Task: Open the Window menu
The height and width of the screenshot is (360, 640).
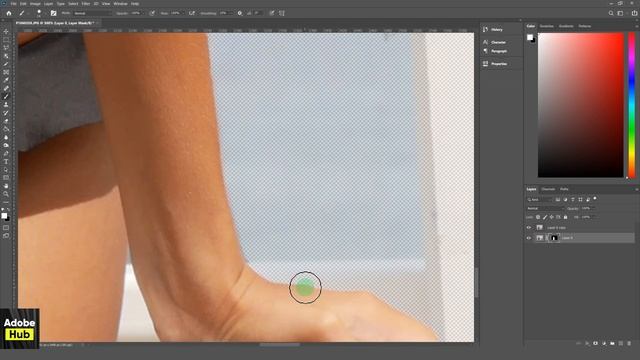Action: (120, 3)
